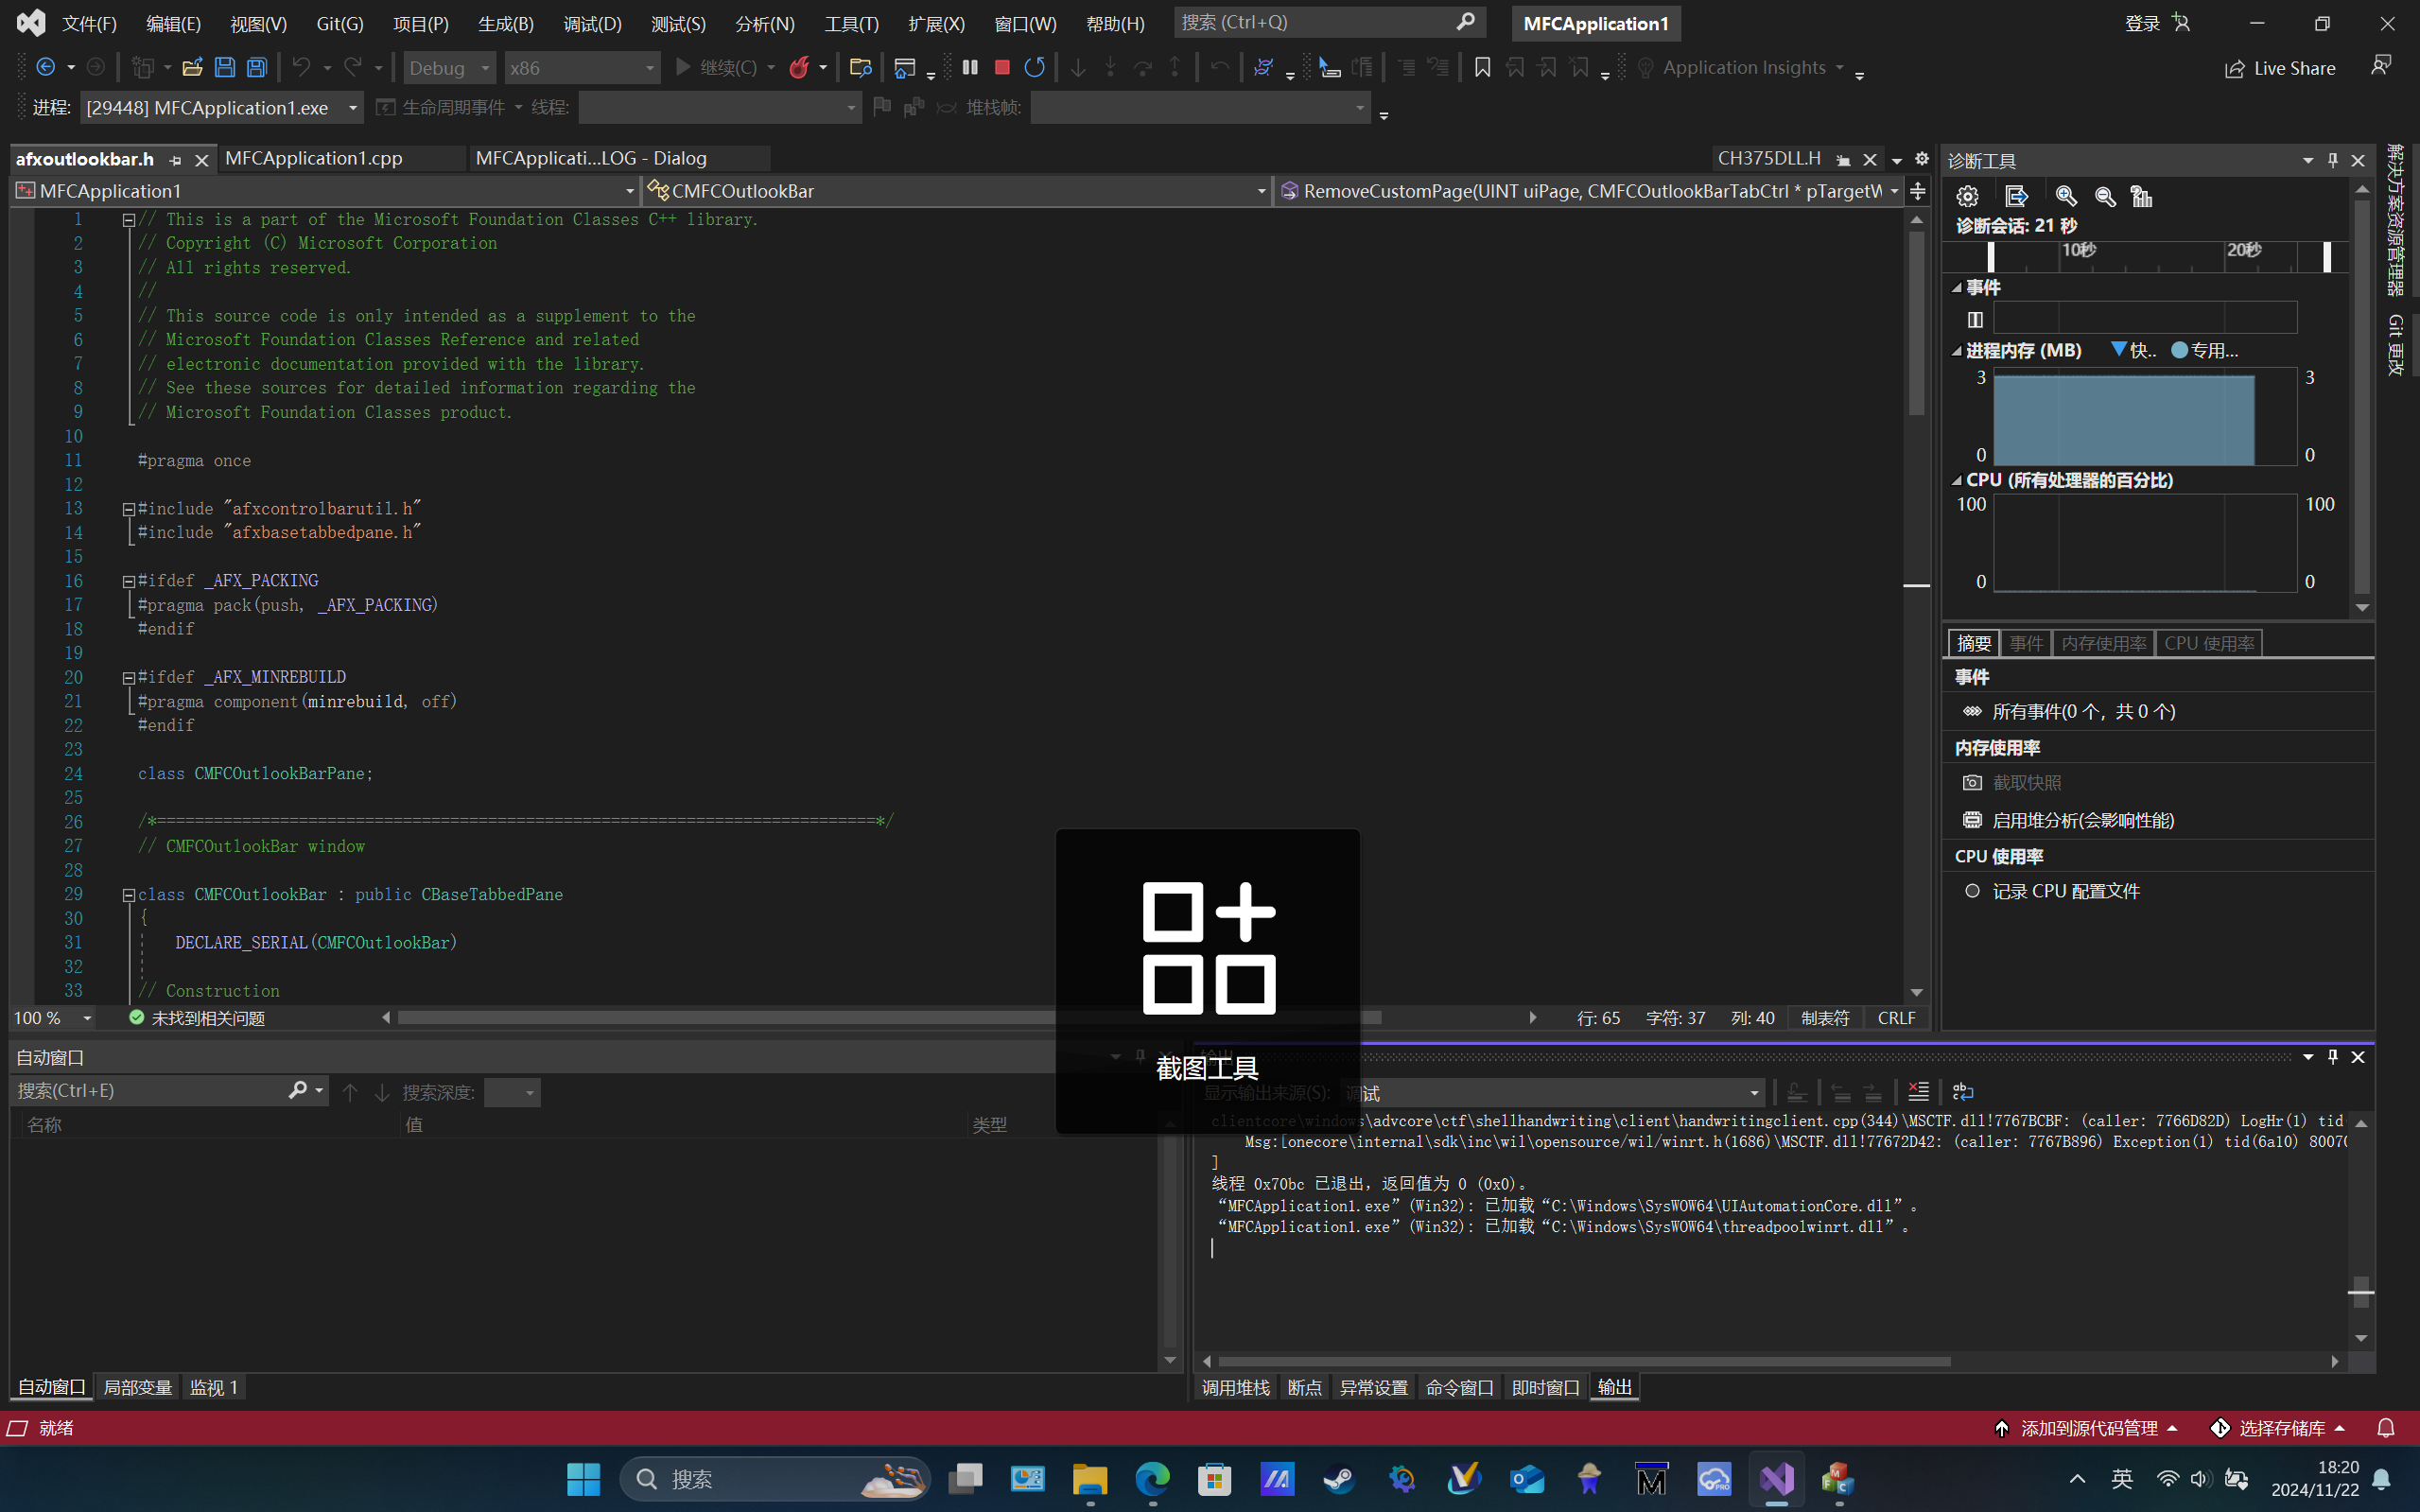Click the Open File folder icon
2420x1512 pixels.
(x=192, y=67)
